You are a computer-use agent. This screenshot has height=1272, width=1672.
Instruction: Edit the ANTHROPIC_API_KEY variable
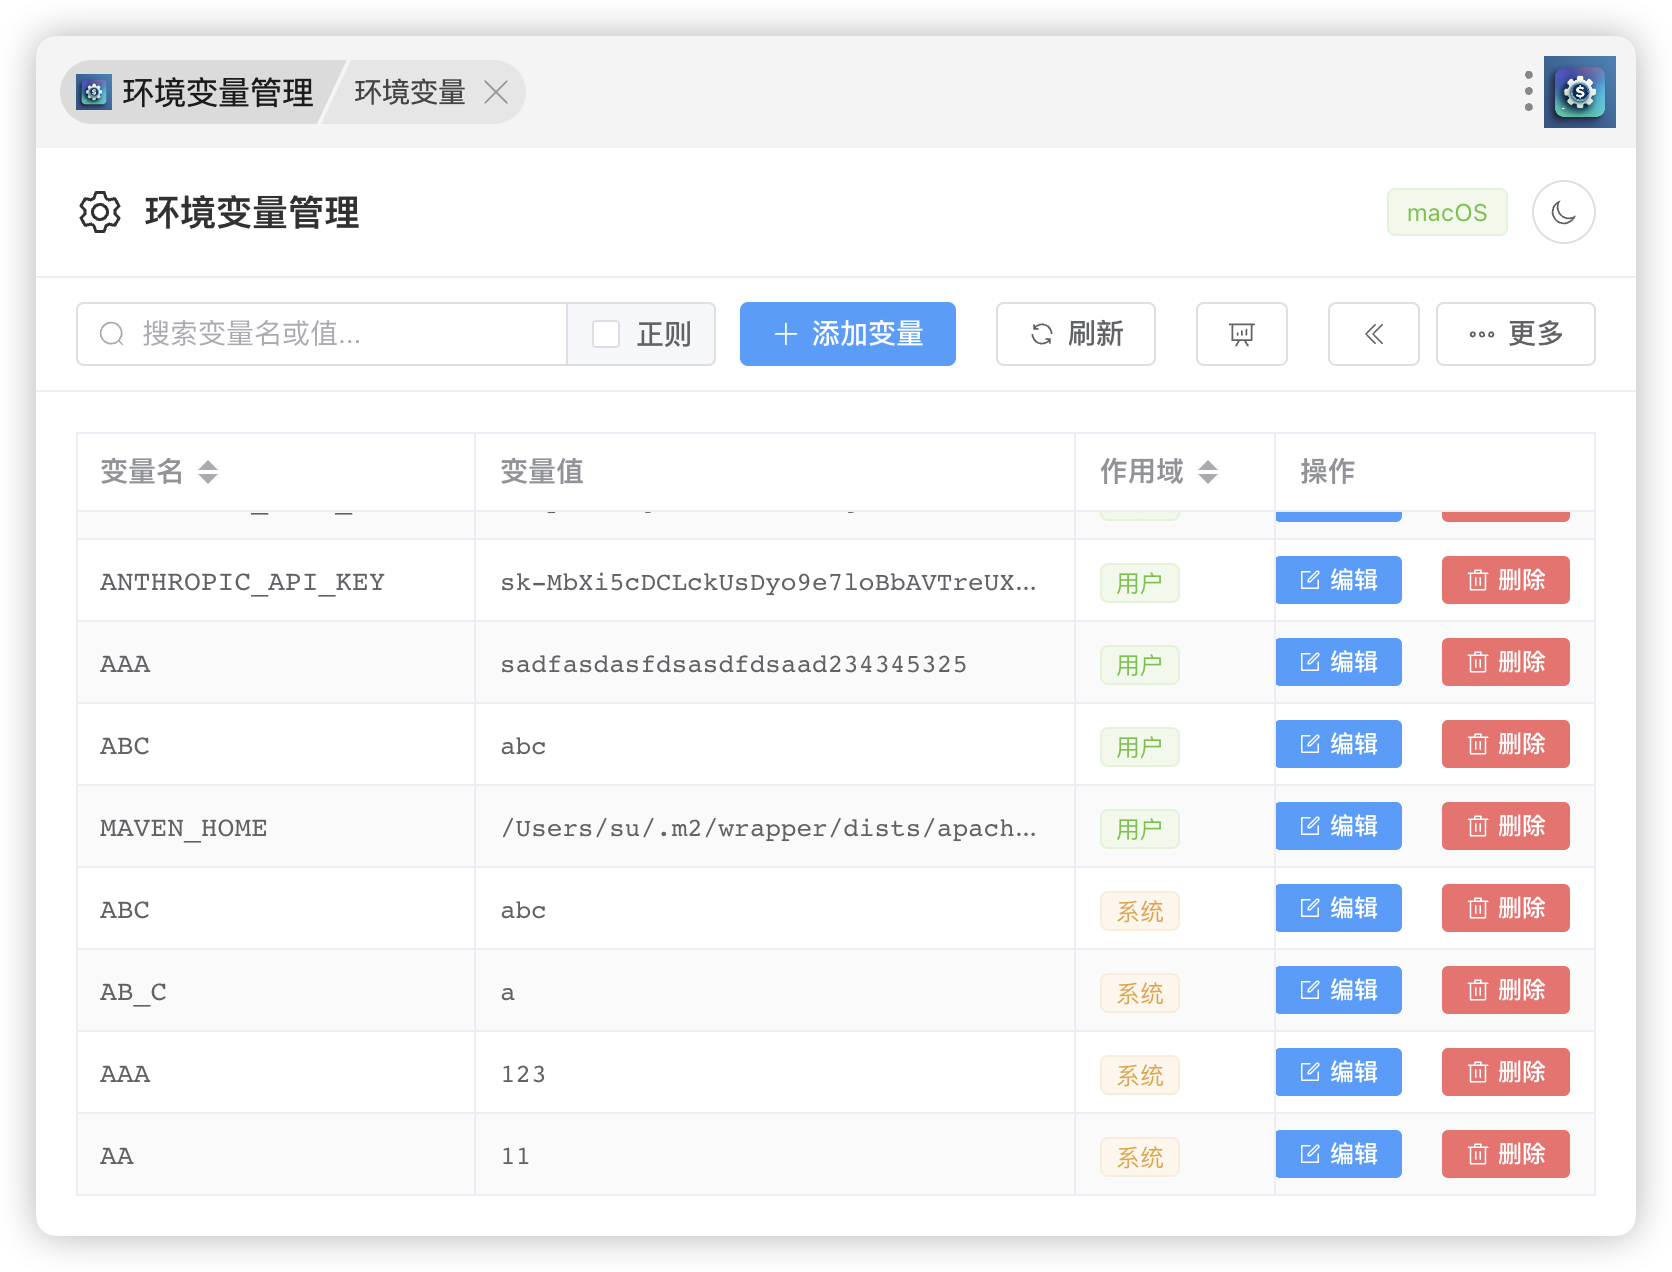[1338, 580]
